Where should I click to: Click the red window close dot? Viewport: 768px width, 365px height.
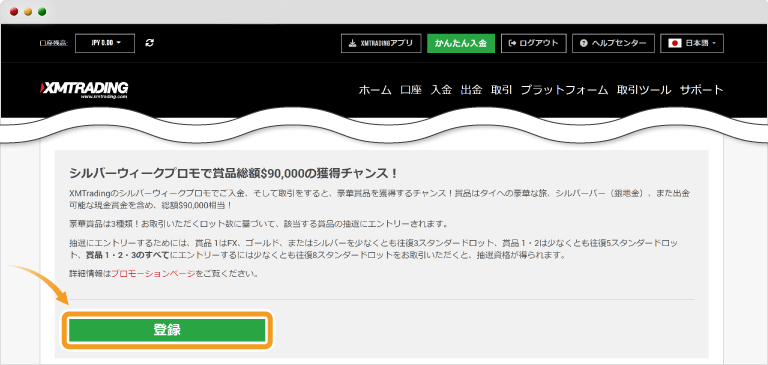pyautogui.click(x=14, y=12)
